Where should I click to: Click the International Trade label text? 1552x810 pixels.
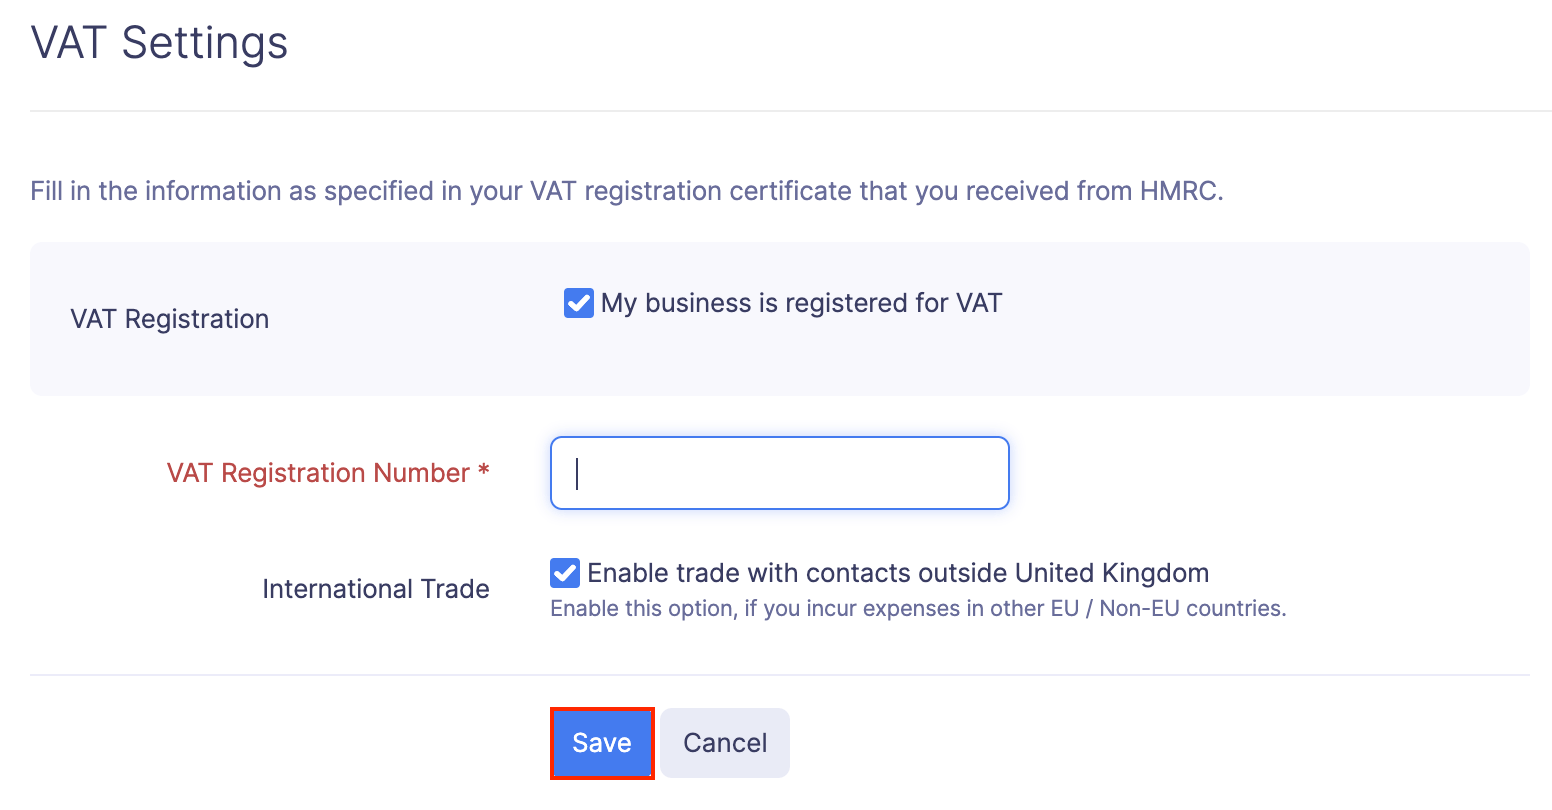(375, 588)
